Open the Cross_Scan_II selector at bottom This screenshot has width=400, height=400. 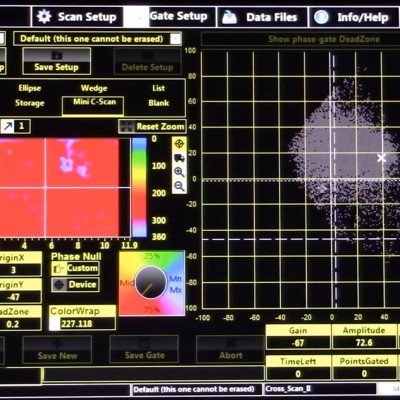[321, 389]
